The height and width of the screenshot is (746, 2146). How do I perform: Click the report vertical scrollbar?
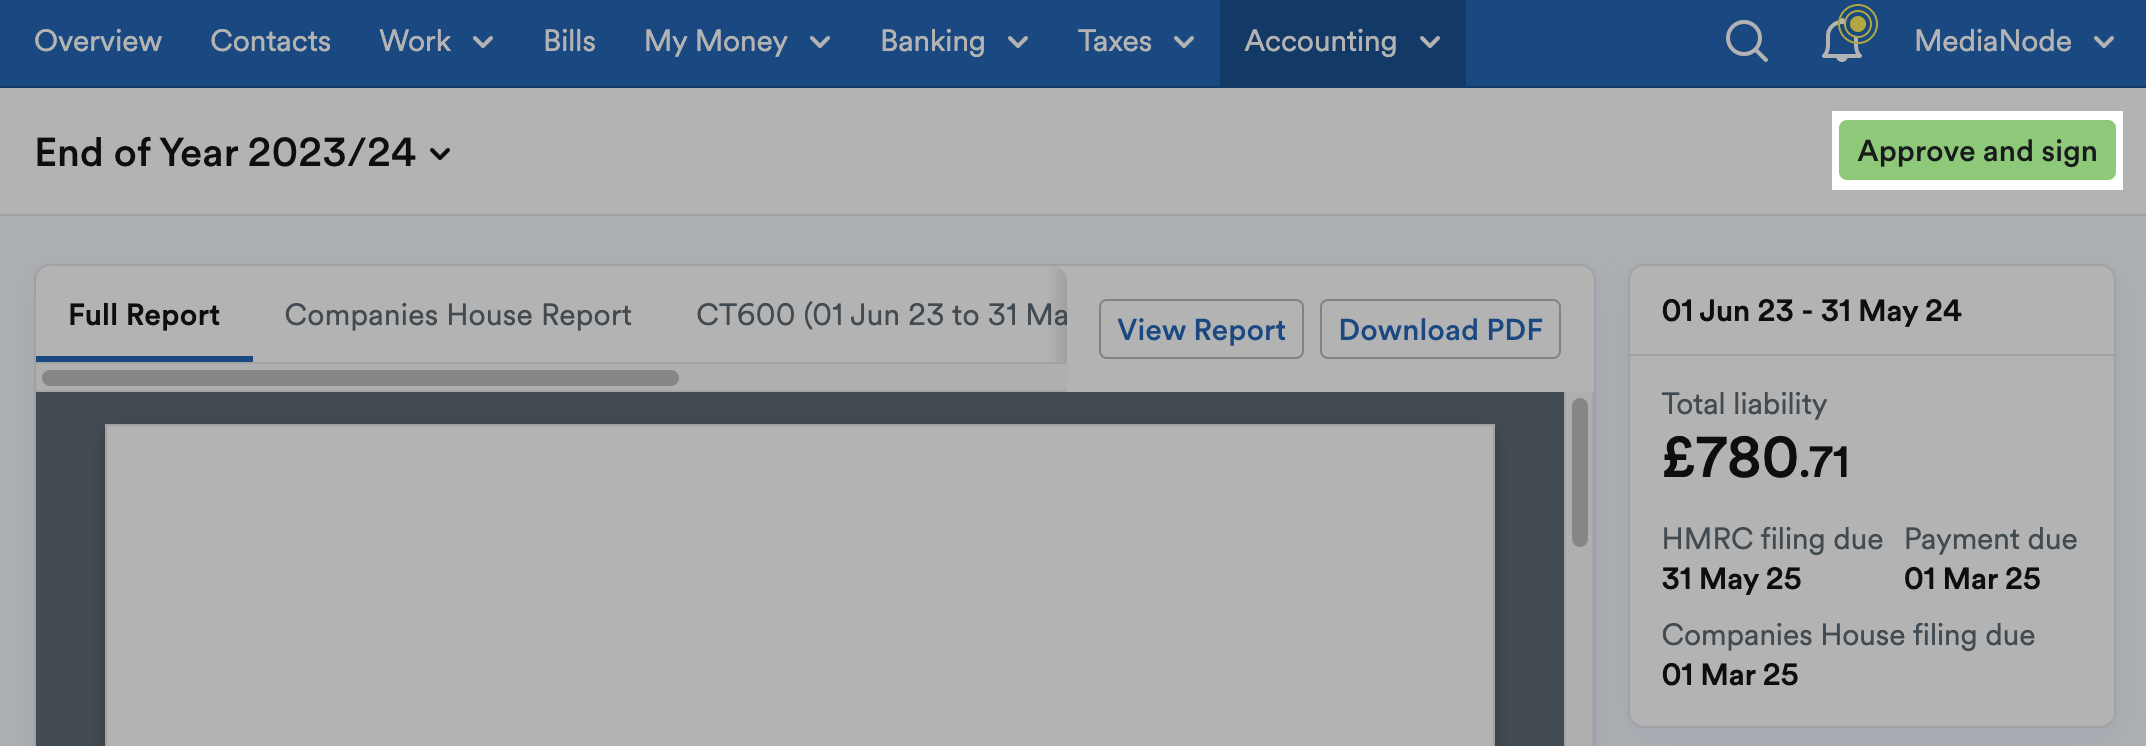coord(1579,472)
